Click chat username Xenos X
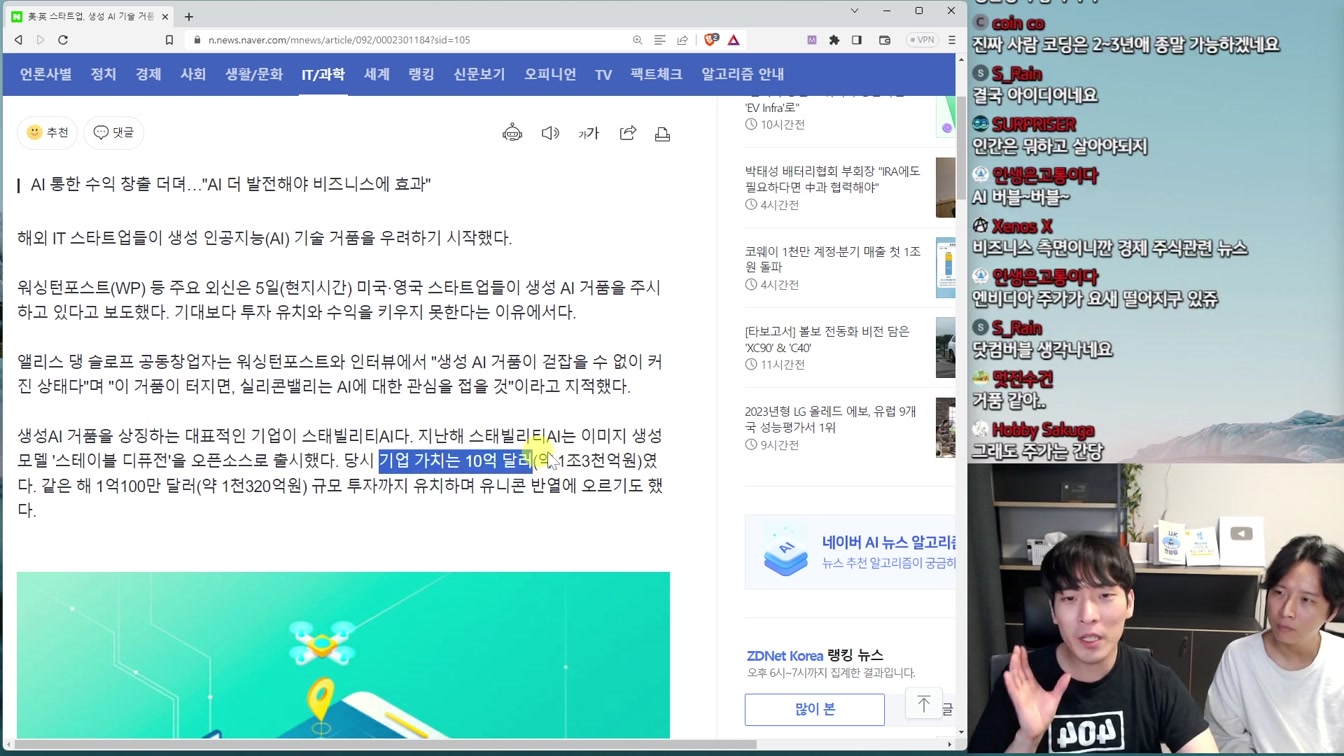The height and width of the screenshot is (756, 1344). (x=1022, y=227)
